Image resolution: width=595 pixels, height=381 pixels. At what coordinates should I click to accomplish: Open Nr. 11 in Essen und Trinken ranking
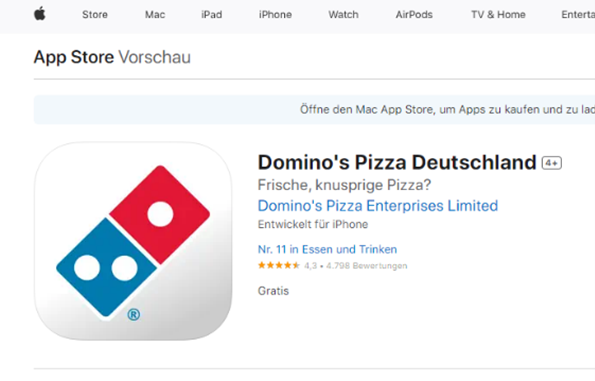point(327,249)
